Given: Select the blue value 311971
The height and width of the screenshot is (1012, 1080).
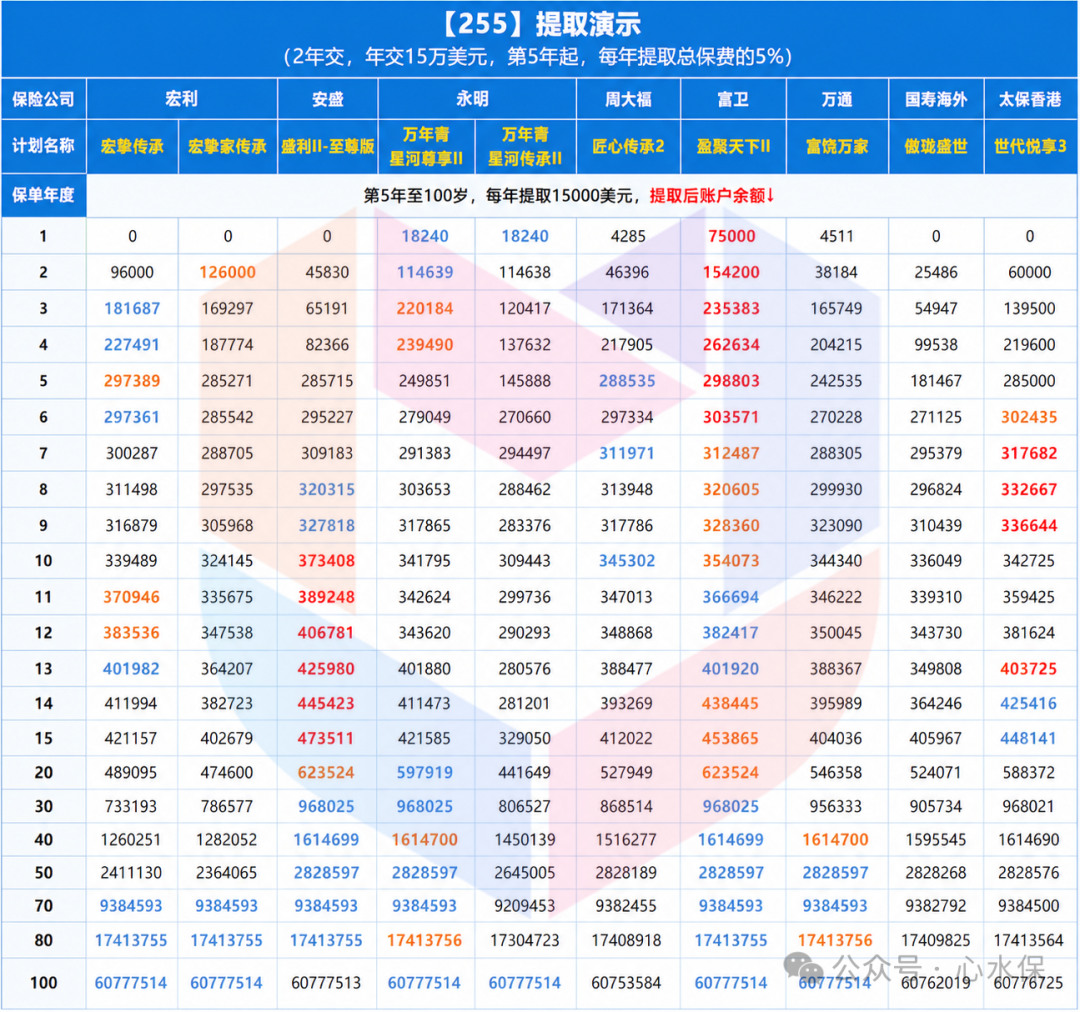Looking at the screenshot, I should (x=627, y=453).
